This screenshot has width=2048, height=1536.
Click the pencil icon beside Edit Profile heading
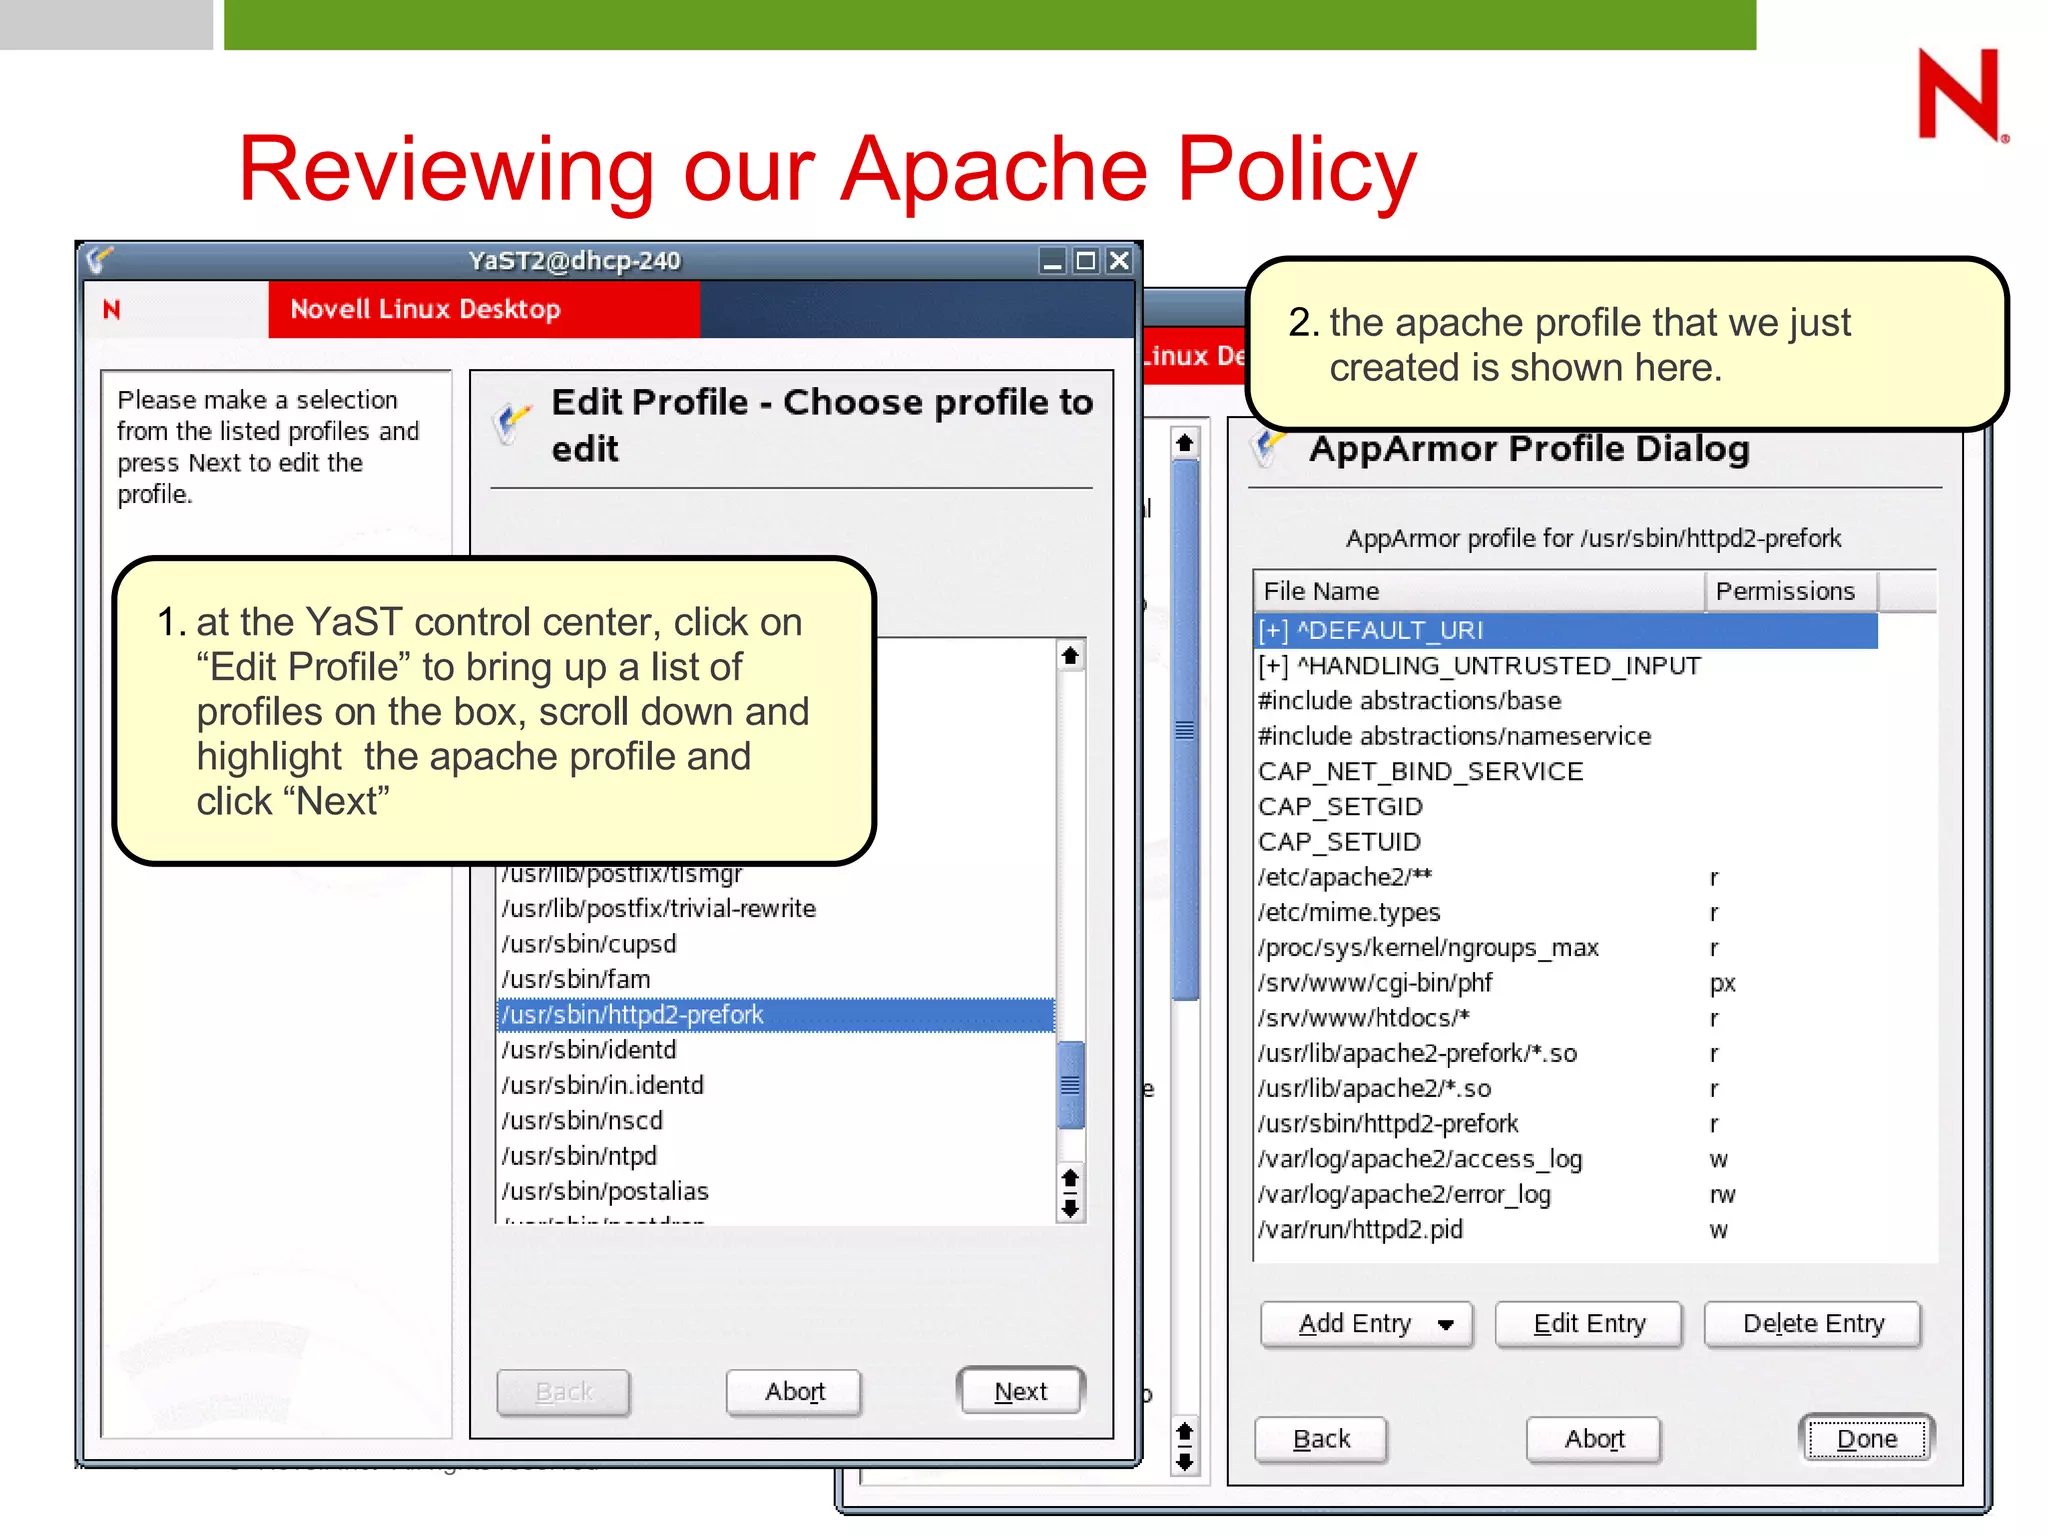513,424
